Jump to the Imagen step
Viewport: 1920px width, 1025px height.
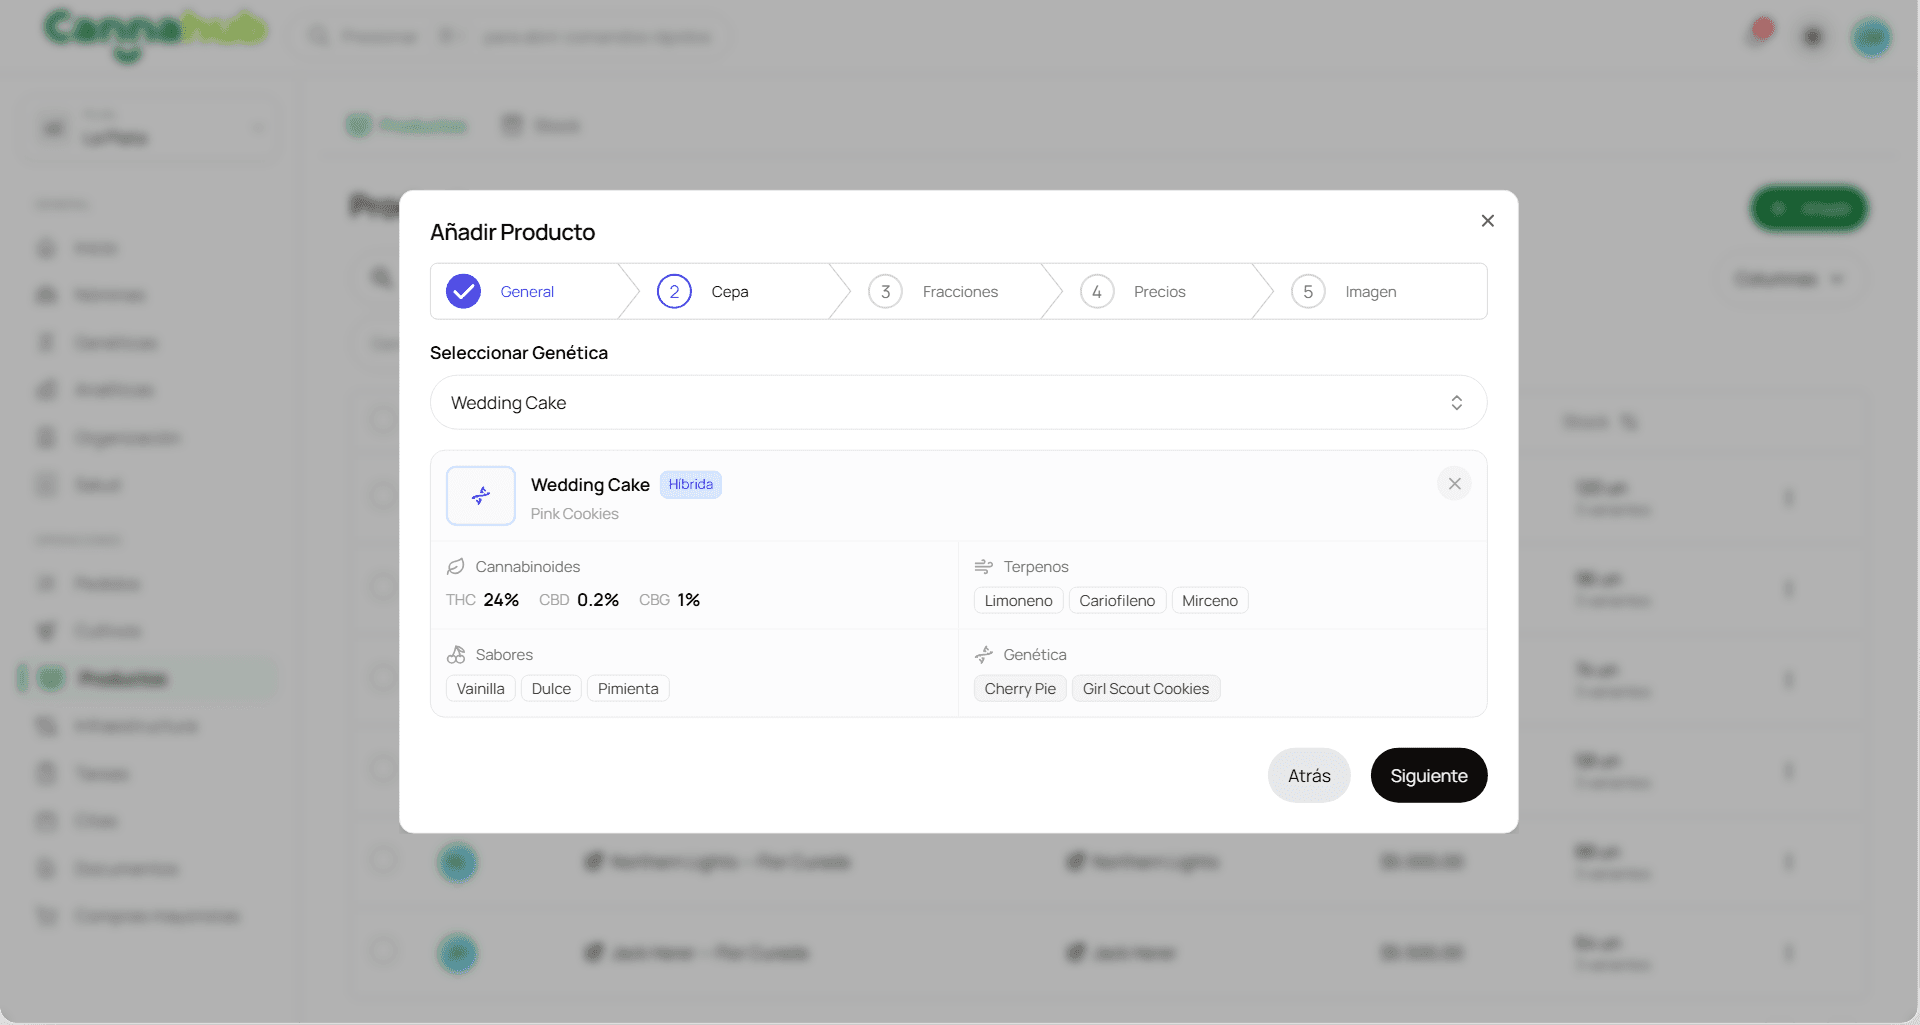click(x=1344, y=292)
